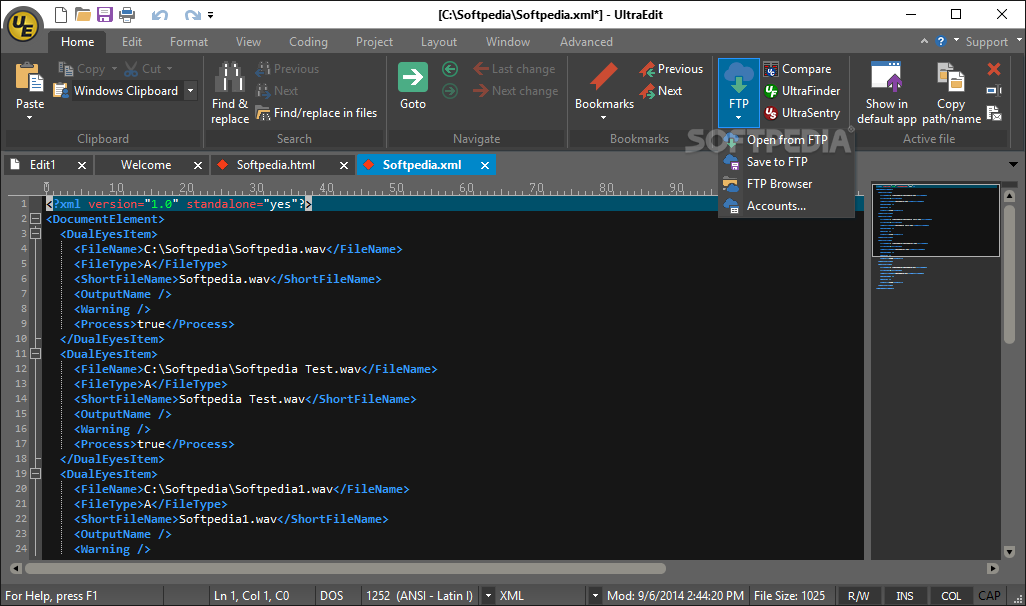
Task: Collapse the ribbon with up chevron
Action: 924,41
